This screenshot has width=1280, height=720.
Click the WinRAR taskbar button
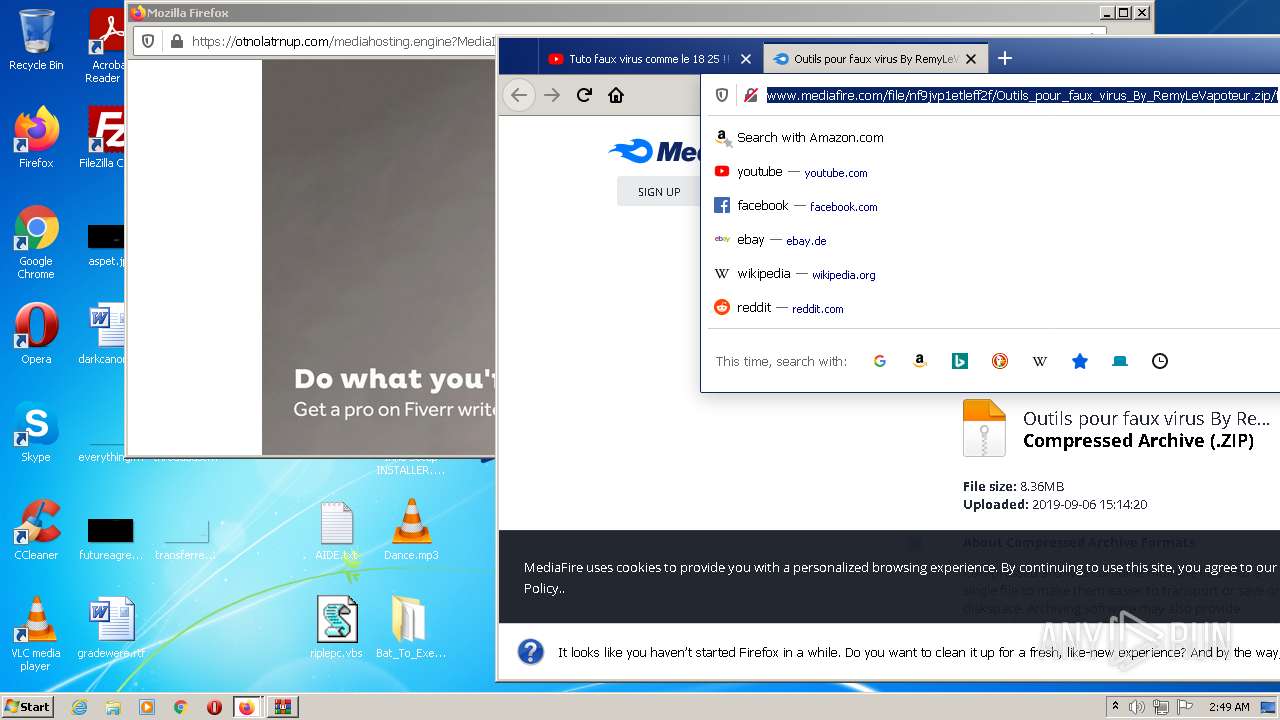[282, 707]
